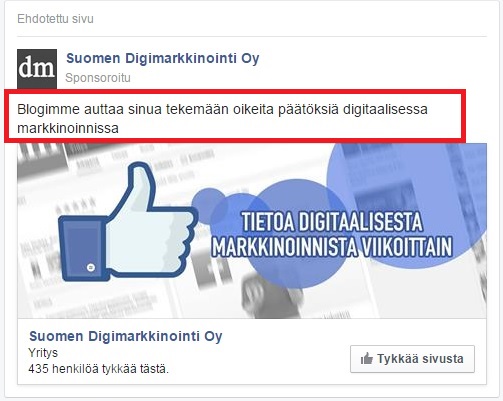Click the Ehdotettu sivu heading
This screenshot has height=401, width=503.
tap(55, 19)
